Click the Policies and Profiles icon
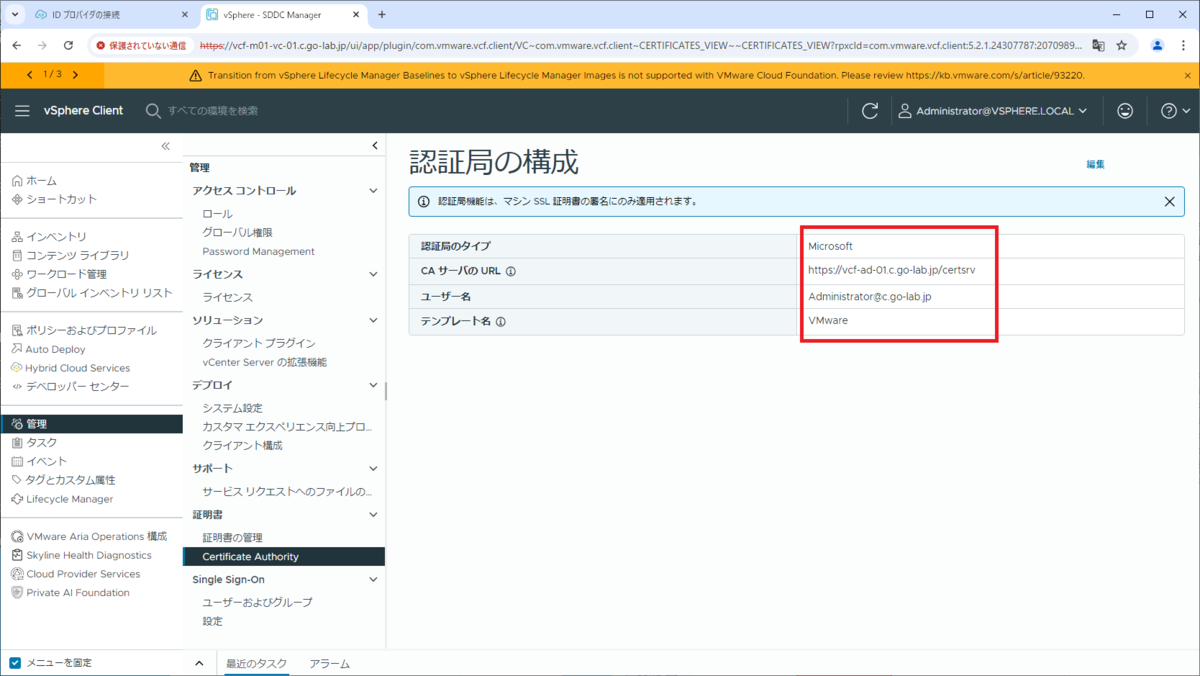1200x676 pixels. (x=17, y=331)
